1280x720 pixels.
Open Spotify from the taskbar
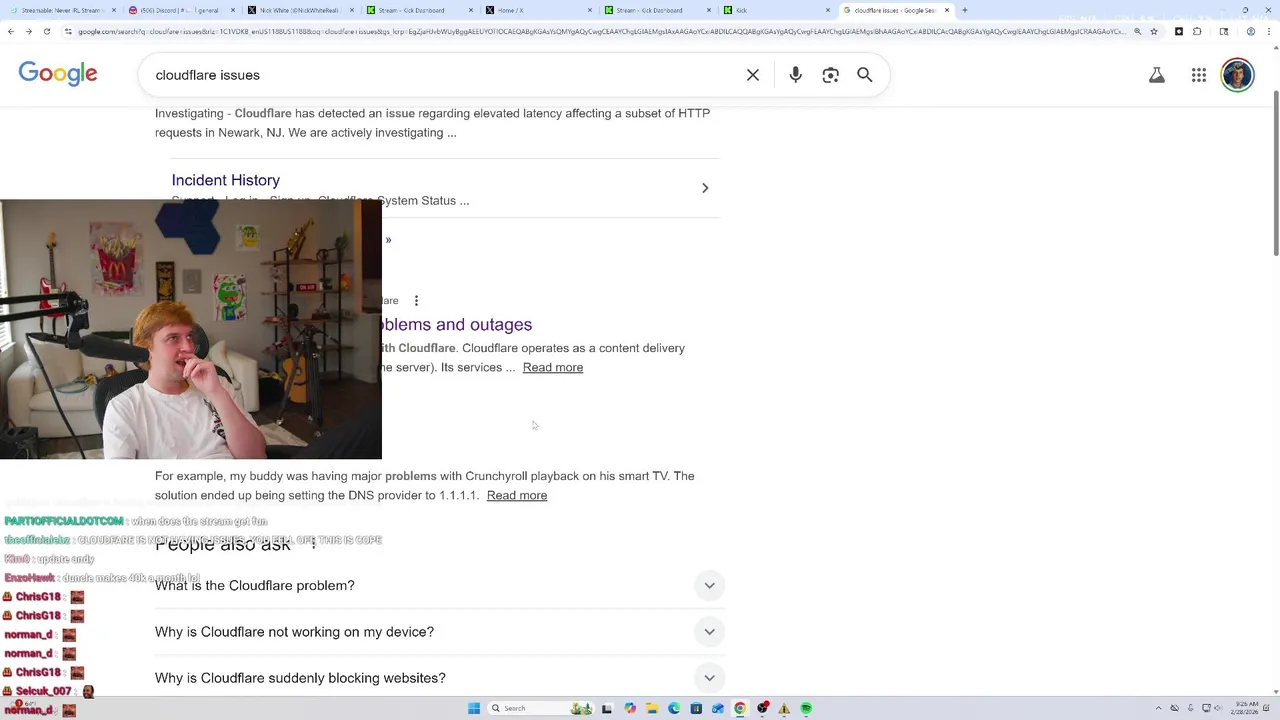(x=806, y=708)
